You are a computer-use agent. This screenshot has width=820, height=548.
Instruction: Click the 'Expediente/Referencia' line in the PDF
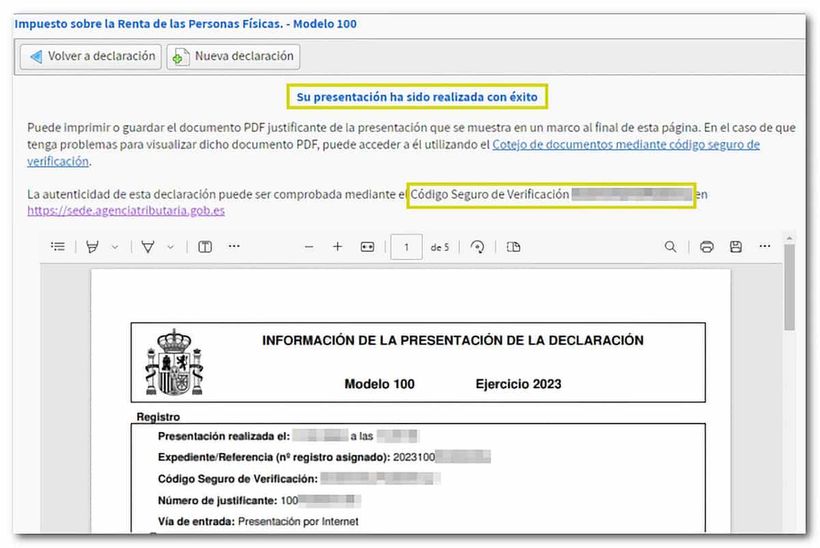[x=324, y=457]
